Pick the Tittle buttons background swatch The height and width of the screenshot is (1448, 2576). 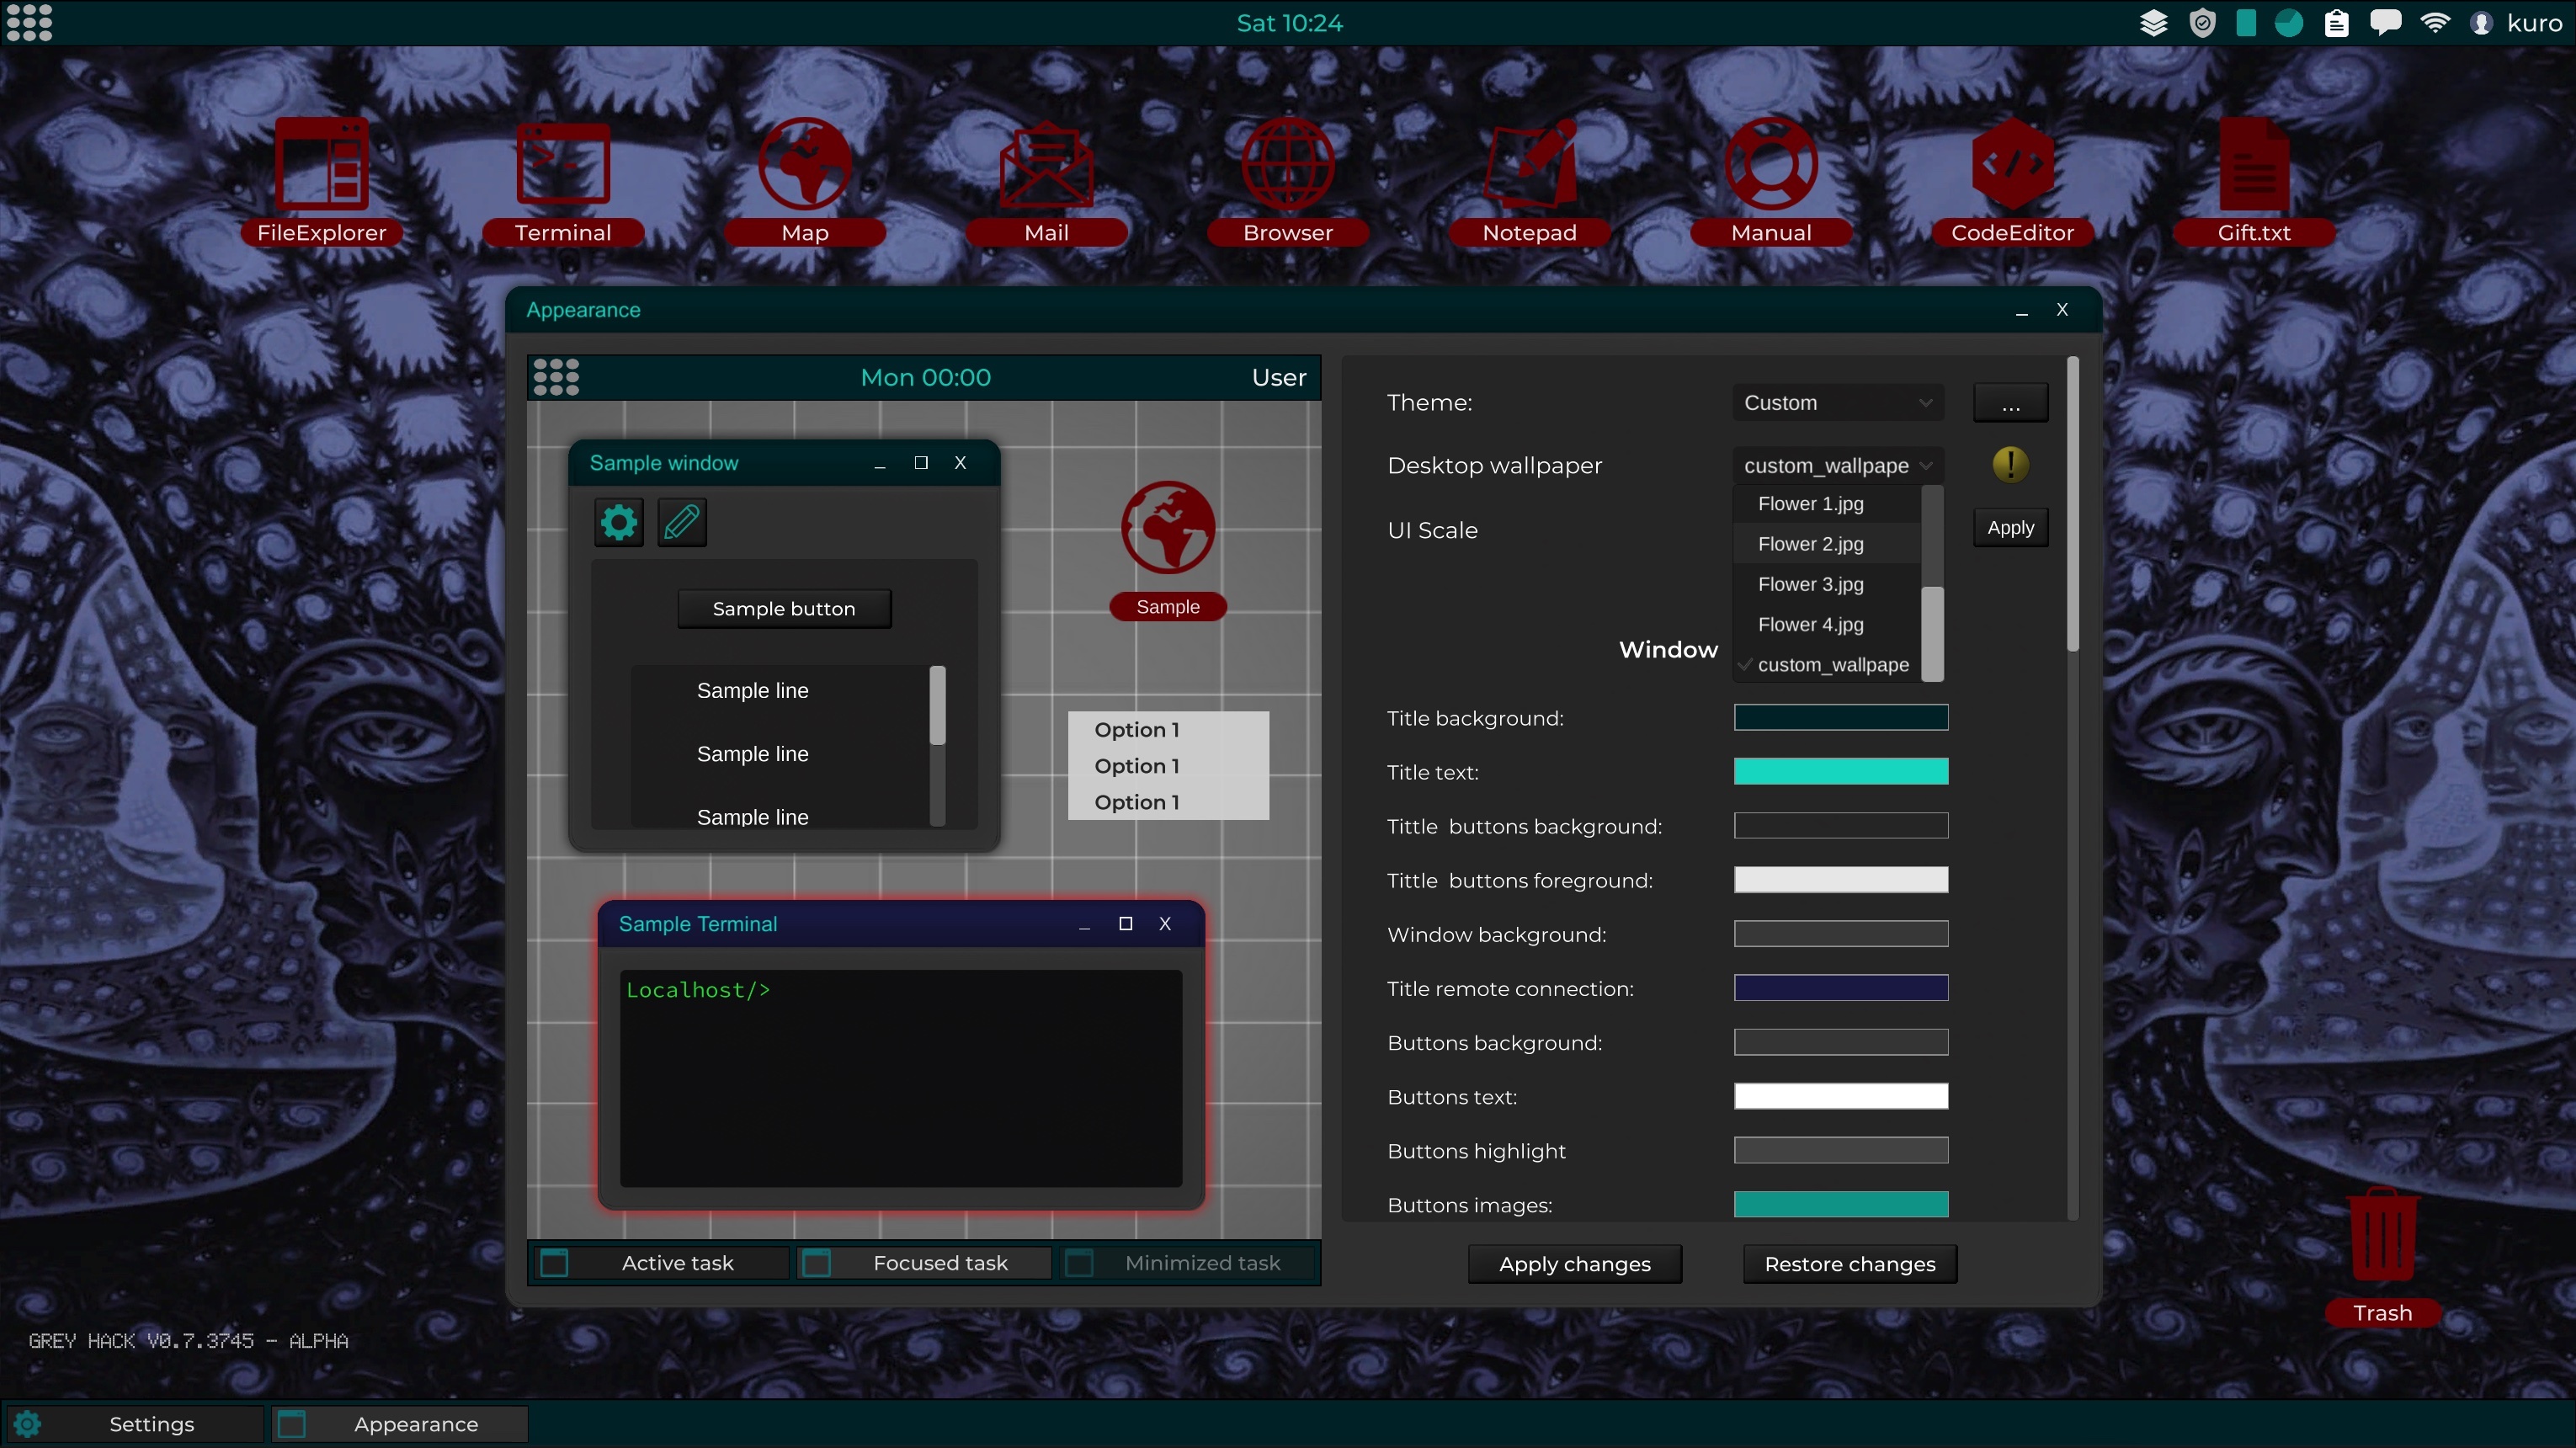[1841, 825]
